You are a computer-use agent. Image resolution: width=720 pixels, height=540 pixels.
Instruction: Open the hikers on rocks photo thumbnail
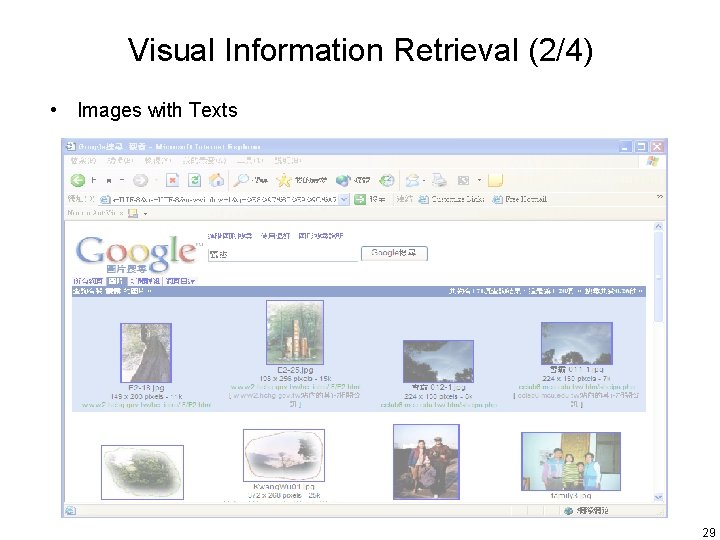tap(426, 461)
